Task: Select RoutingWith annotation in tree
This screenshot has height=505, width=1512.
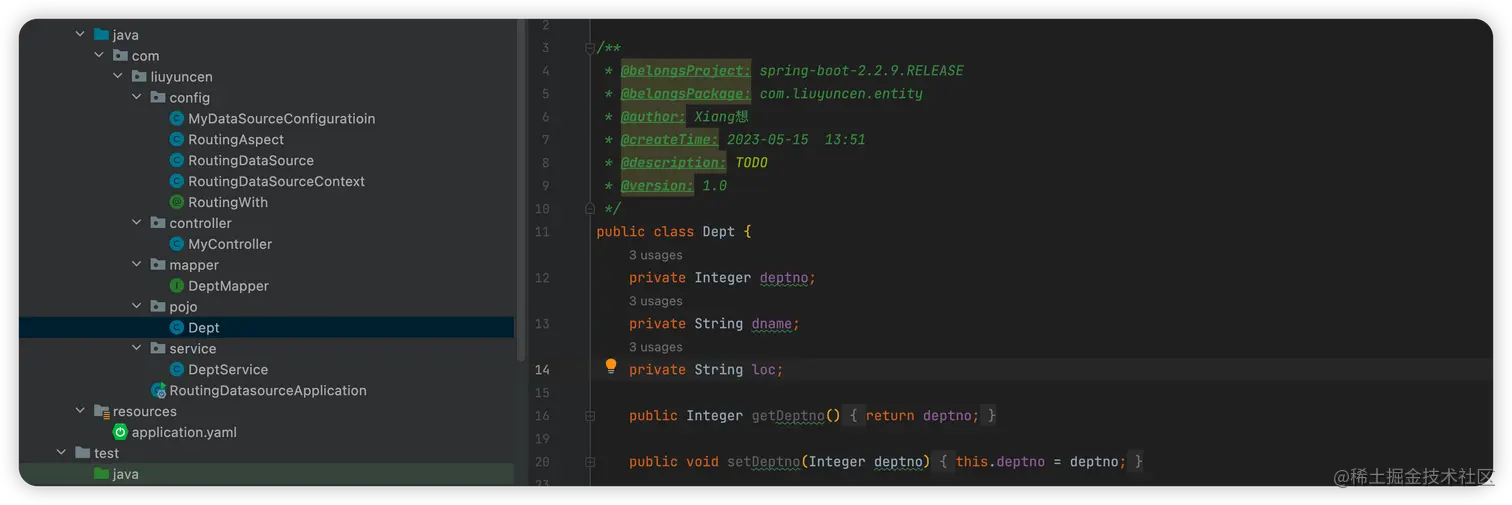Action: tap(228, 202)
